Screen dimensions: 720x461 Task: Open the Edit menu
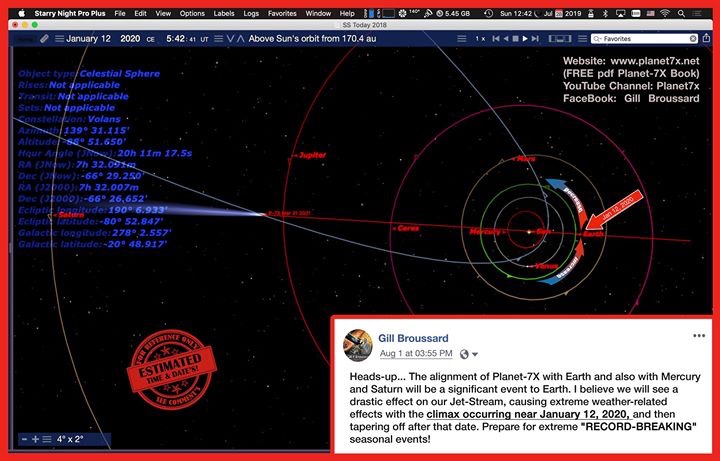coord(141,13)
